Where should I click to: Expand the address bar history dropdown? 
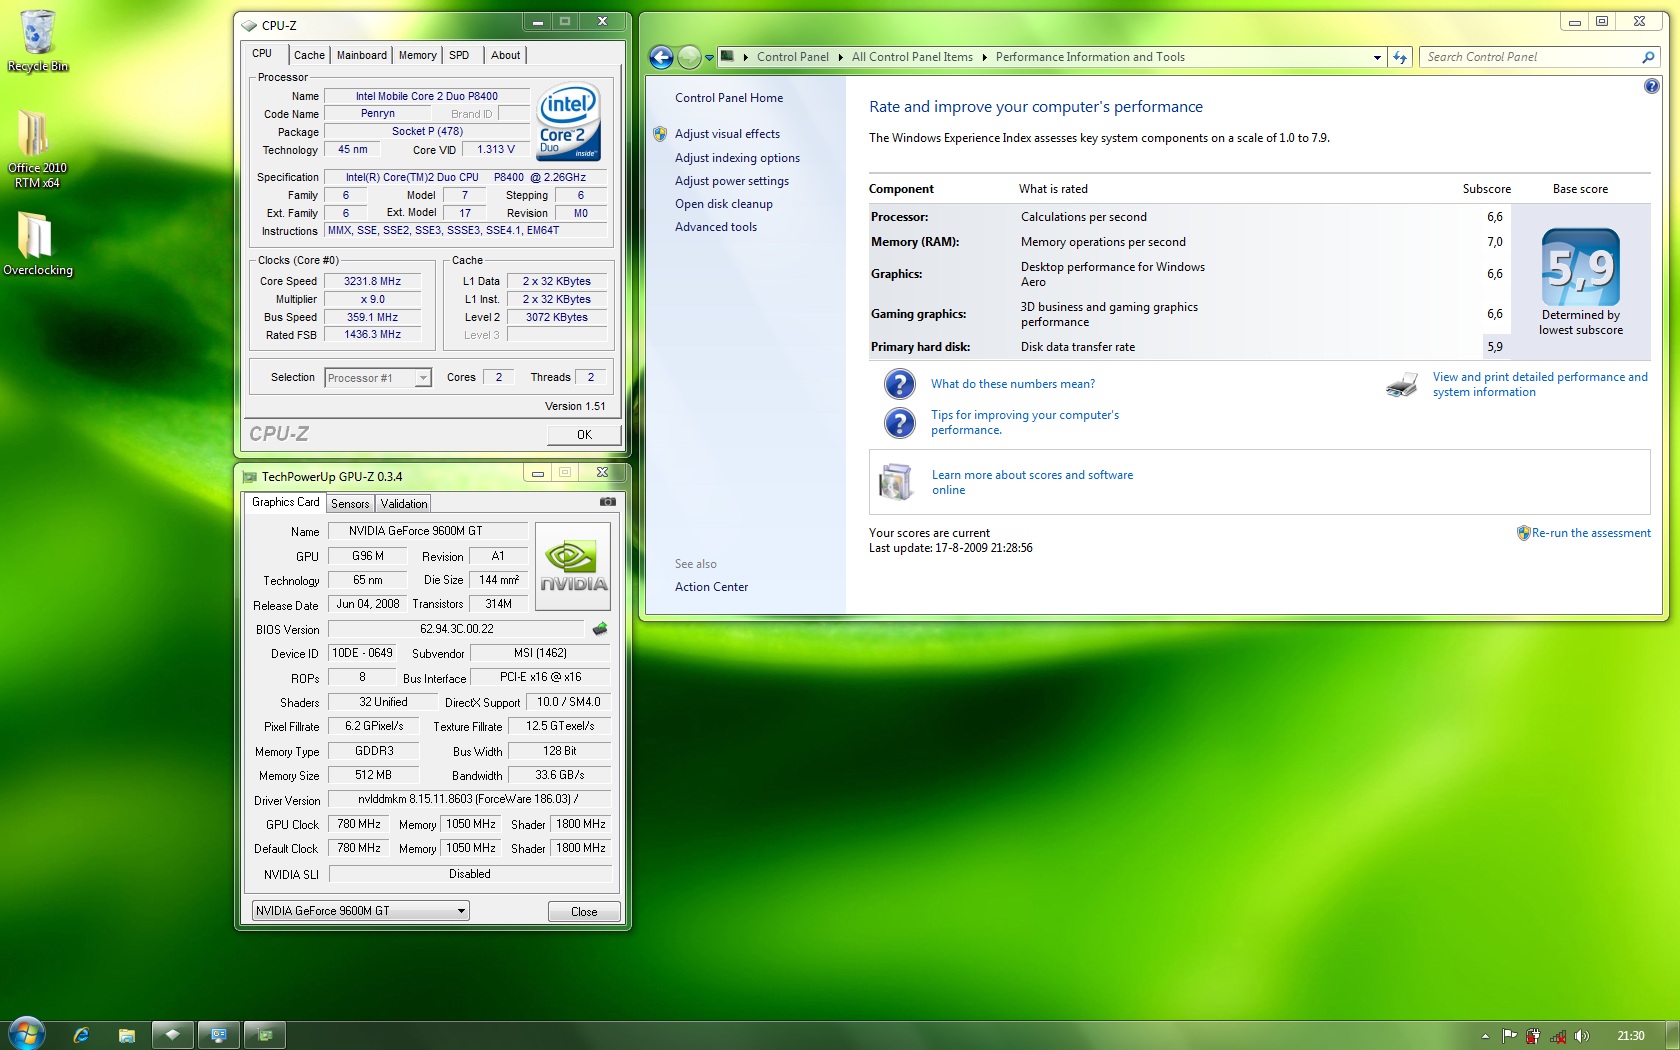pos(1377,57)
